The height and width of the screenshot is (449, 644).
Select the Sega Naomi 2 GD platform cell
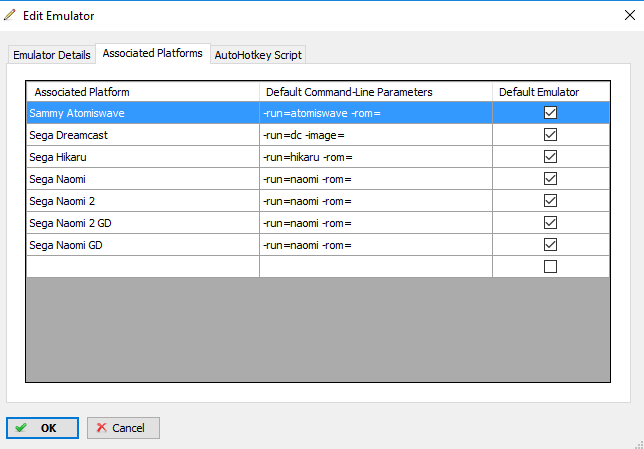pyautogui.click(x=143, y=223)
